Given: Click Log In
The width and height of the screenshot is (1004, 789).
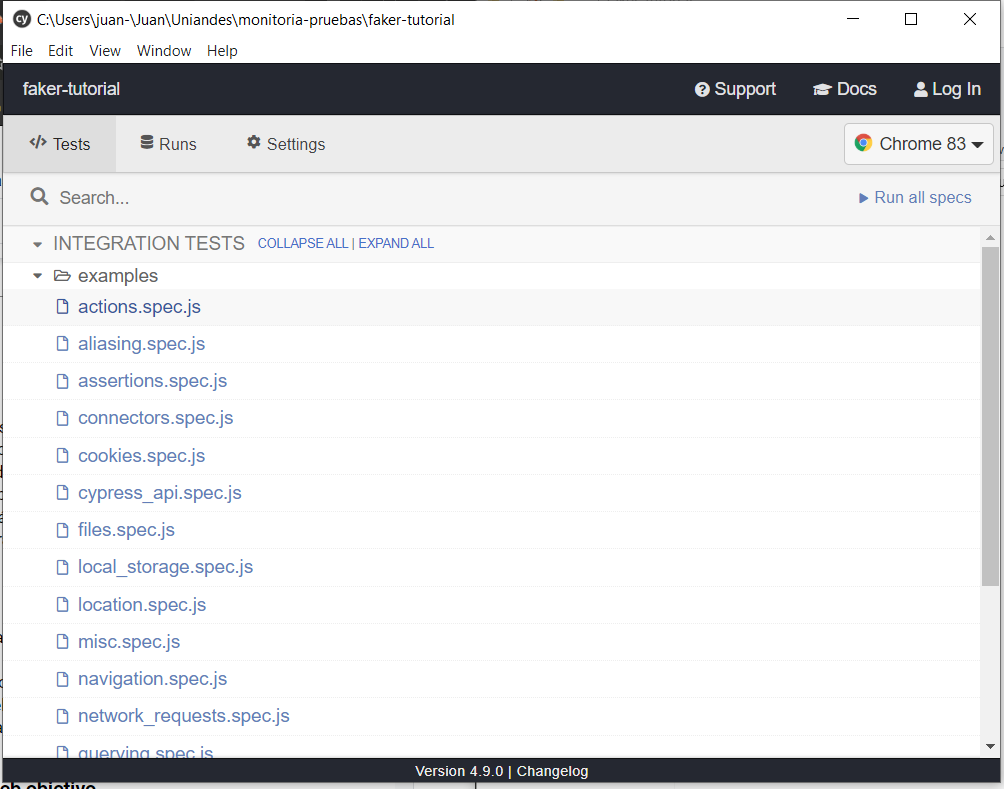Looking at the screenshot, I should pos(947,89).
